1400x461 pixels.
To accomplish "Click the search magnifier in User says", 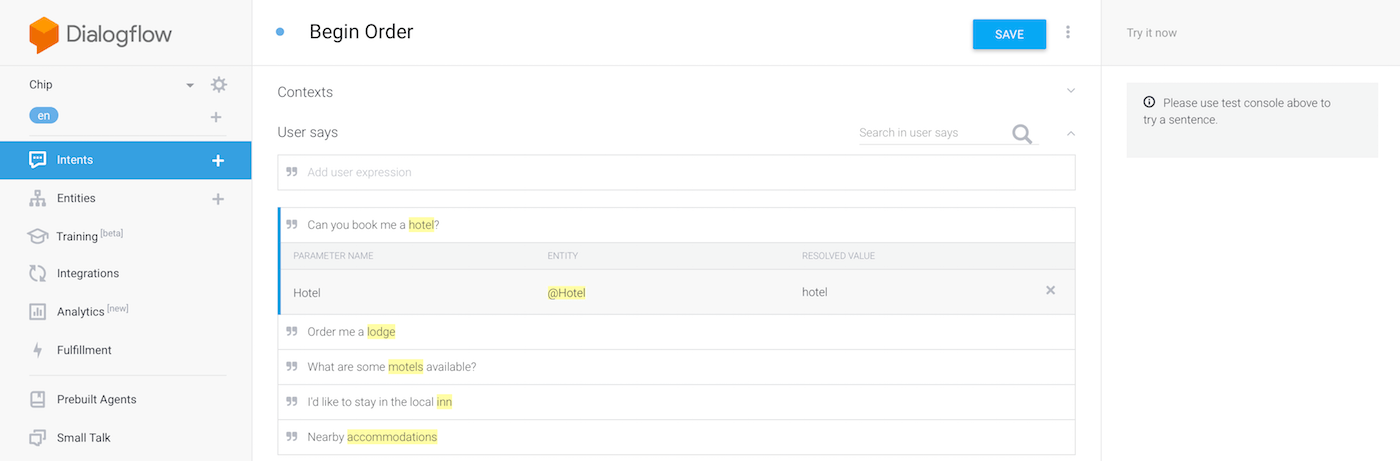I will [1021, 134].
